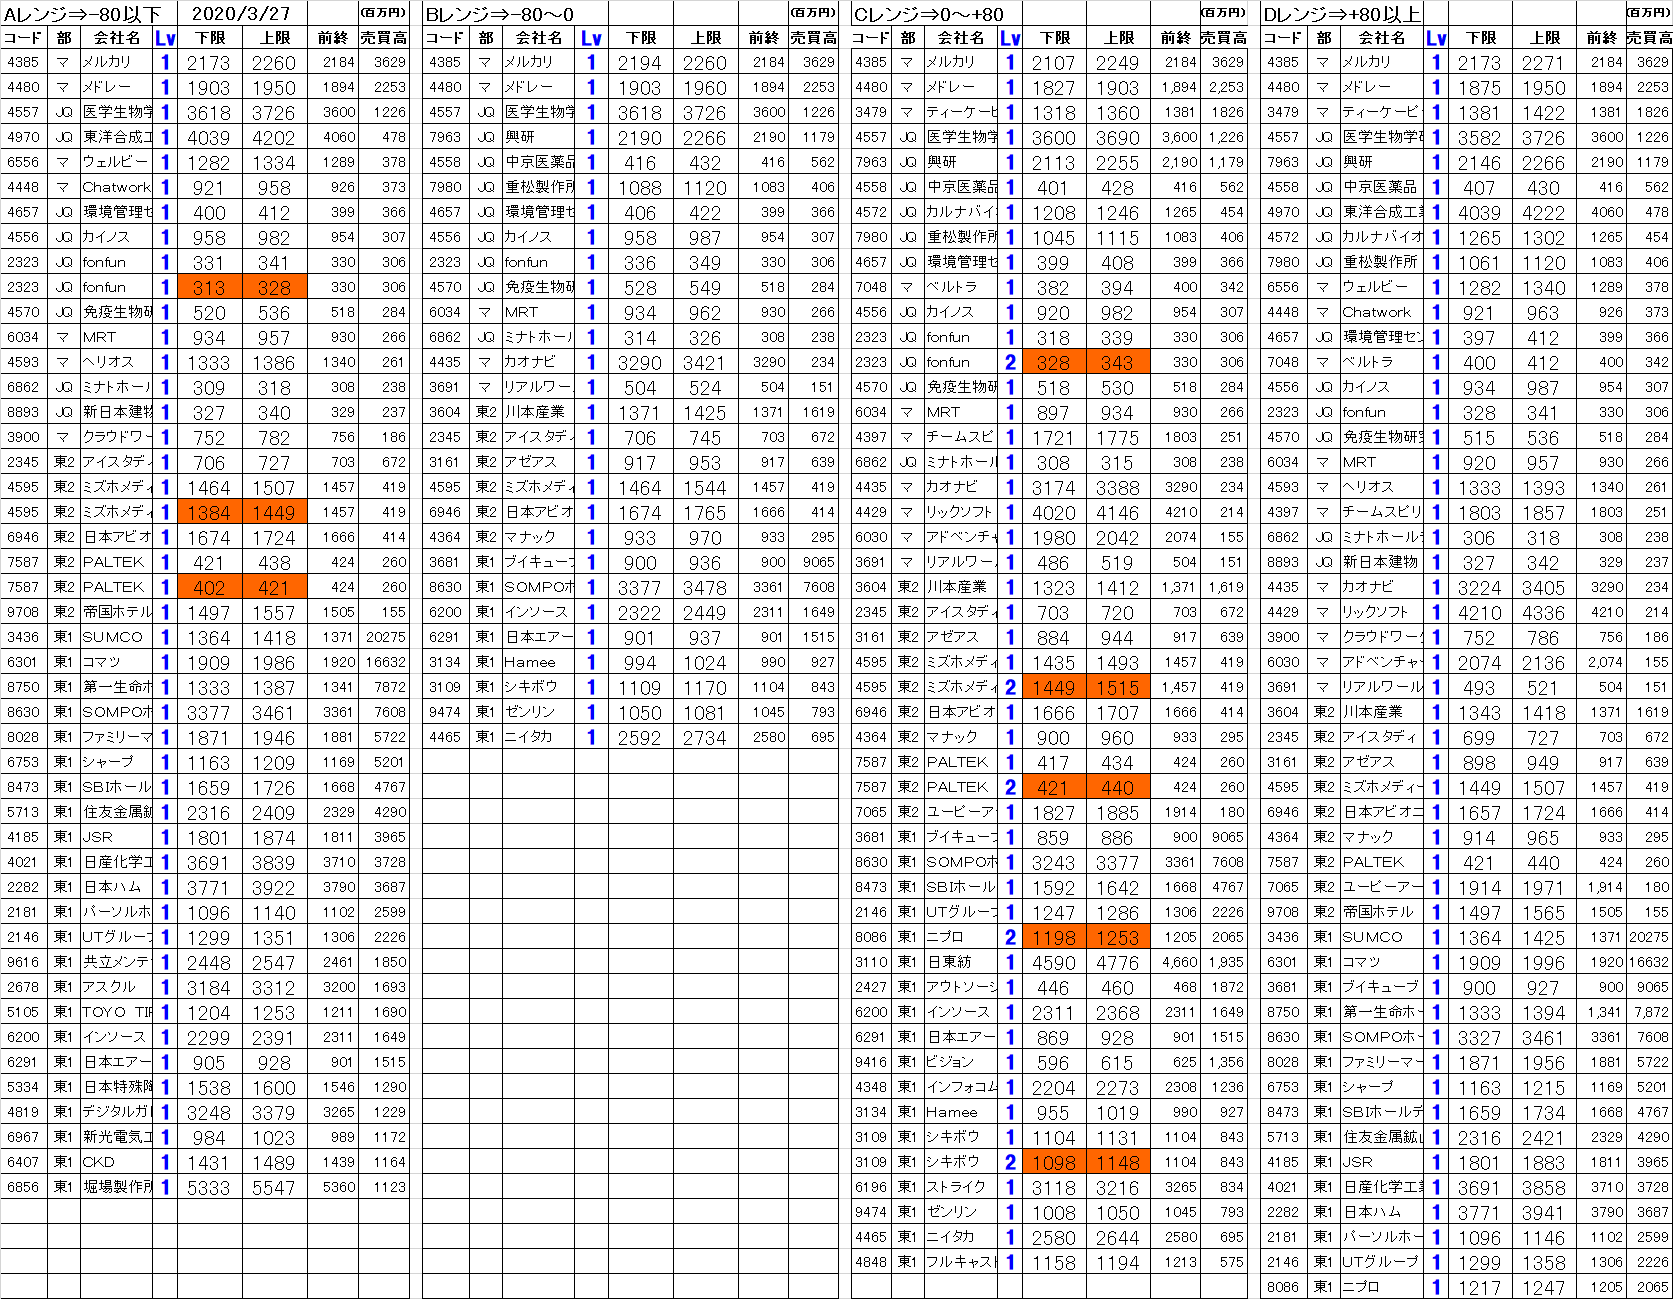Viewport: 1673px width, 1299px height.
Task: Click the upper limit value '3216'
Action: point(1117,1188)
